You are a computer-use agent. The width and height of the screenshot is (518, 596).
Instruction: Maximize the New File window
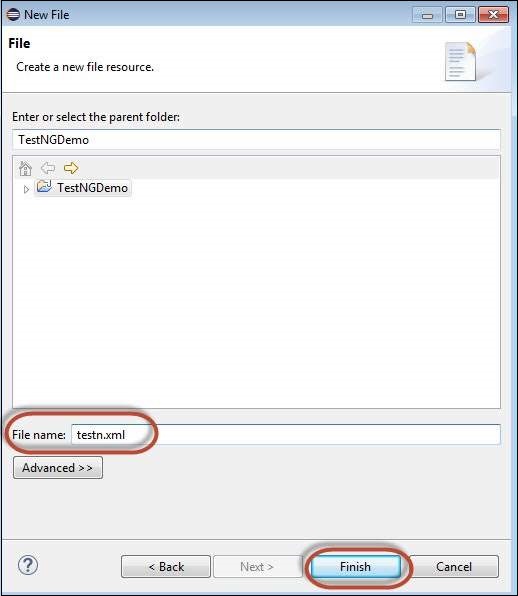pos(460,15)
